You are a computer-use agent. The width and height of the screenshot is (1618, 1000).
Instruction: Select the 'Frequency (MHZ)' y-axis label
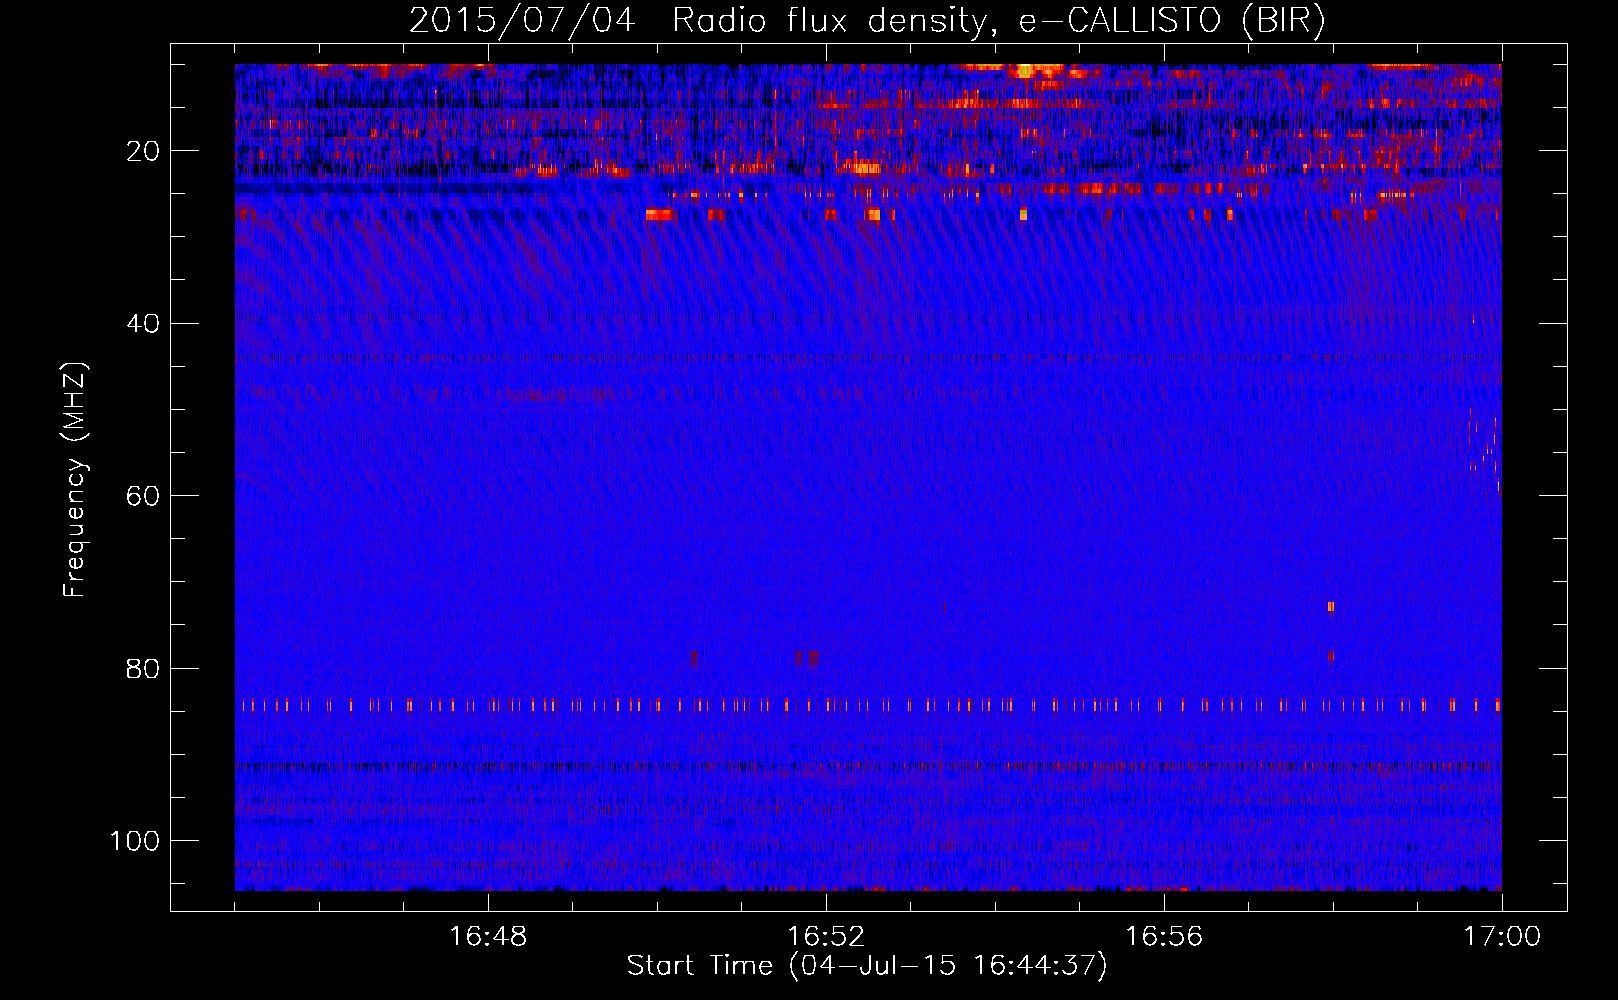(x=75, y=479)
